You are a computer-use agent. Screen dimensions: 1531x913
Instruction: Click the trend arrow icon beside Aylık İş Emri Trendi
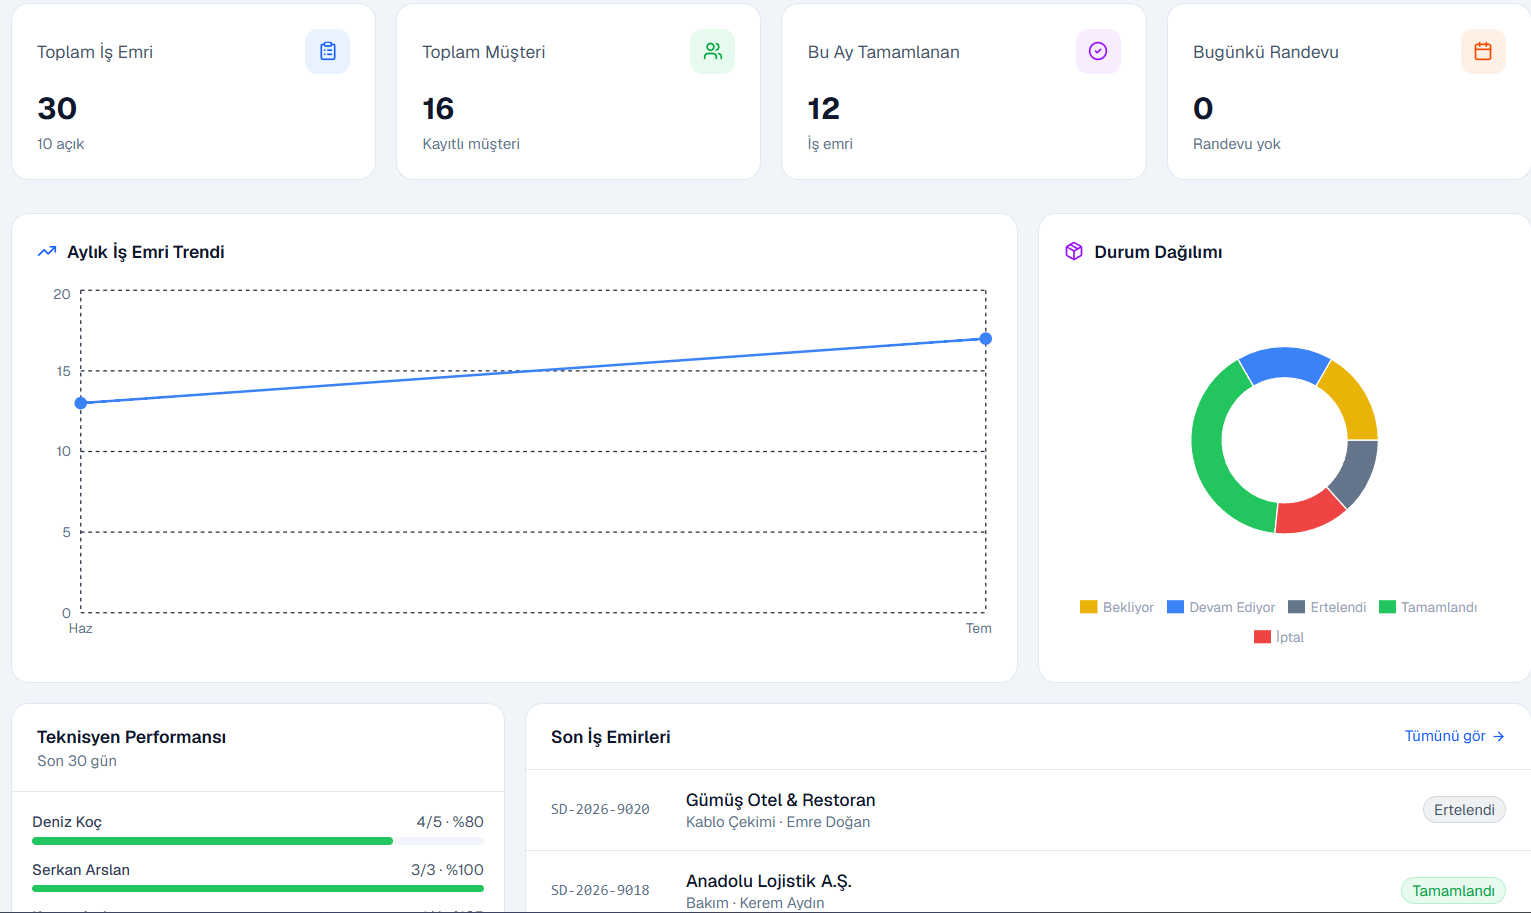click(x=47, y=252)
